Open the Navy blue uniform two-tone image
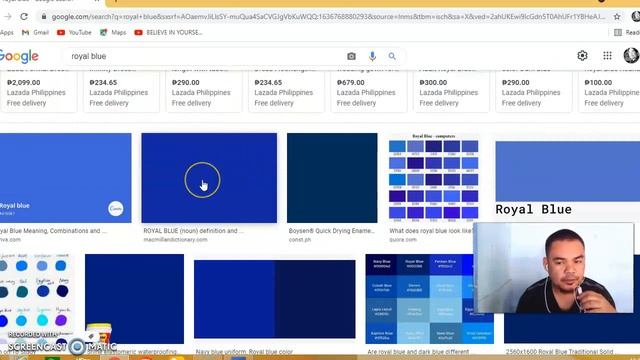 (275, 299)
